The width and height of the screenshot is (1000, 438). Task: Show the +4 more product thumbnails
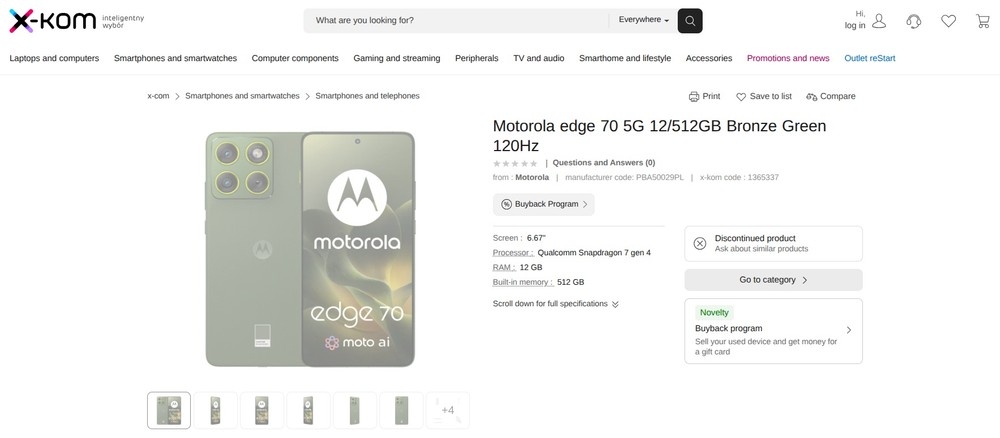(448, 410)
